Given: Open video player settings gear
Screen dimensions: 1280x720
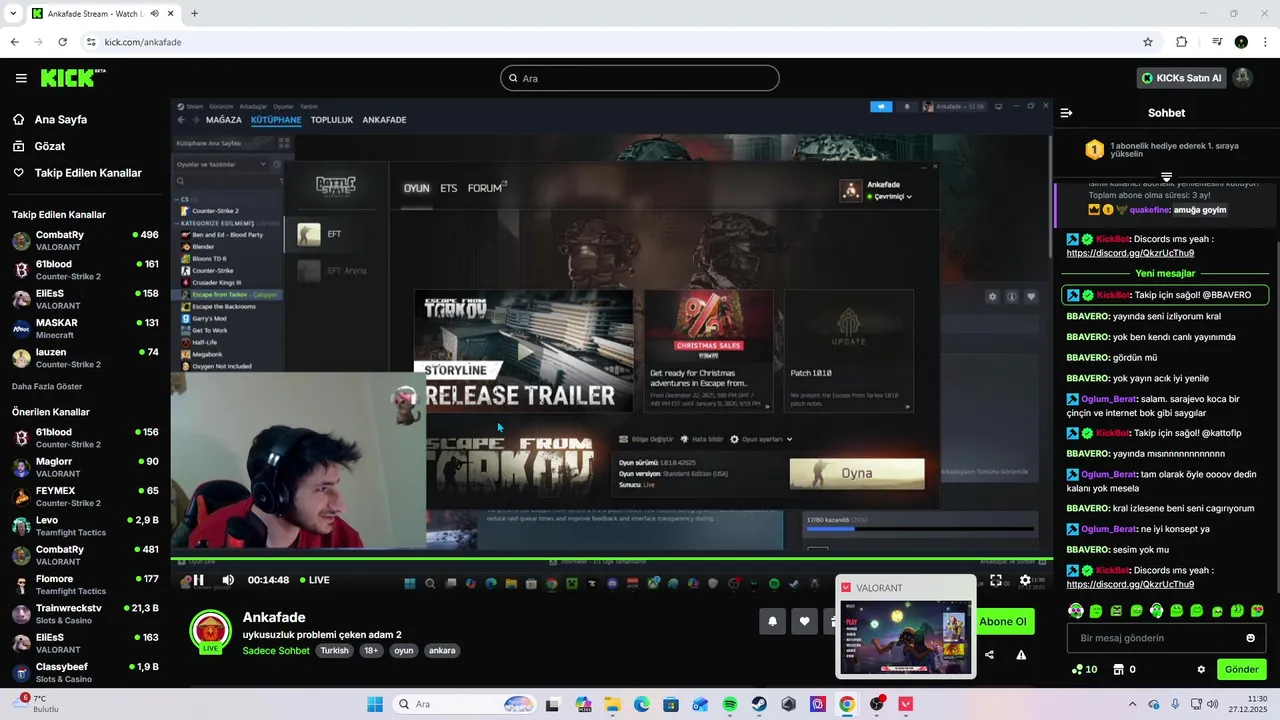Looking at the screenshot, I should [x=1025, y=580].
